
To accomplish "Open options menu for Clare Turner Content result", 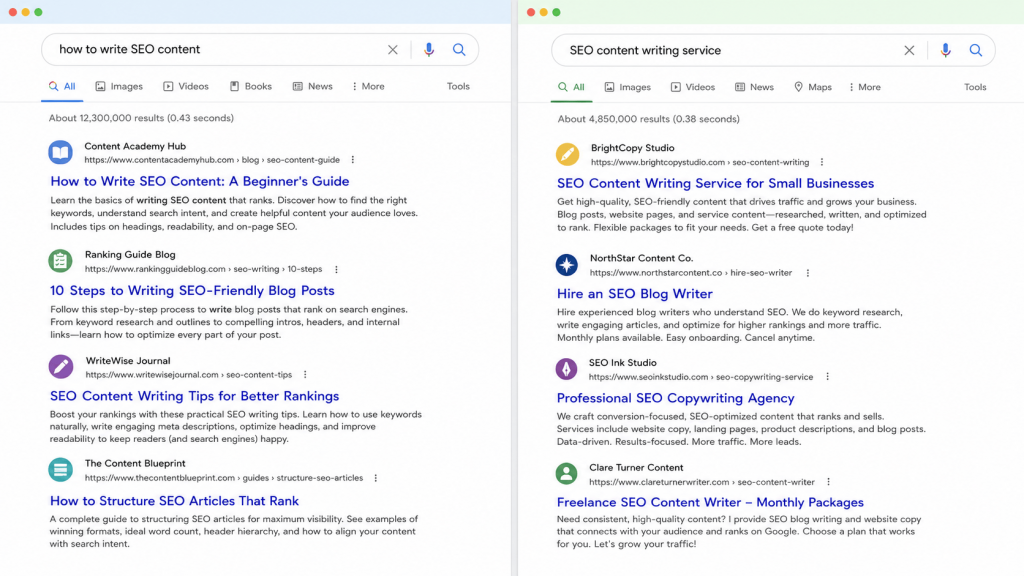I will pos(828,482).
